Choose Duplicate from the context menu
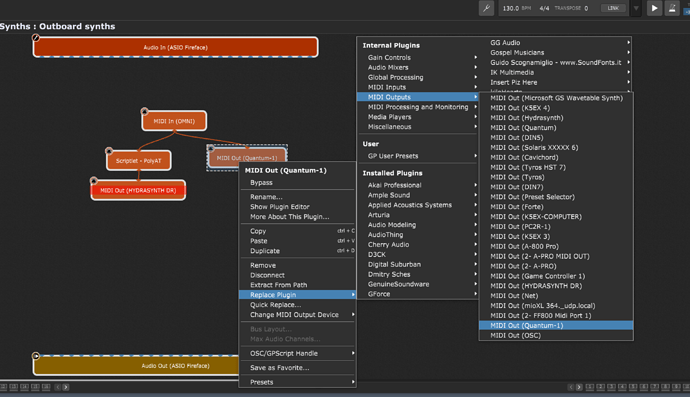Viewport: 690px width, 397px height. (297, 251)
